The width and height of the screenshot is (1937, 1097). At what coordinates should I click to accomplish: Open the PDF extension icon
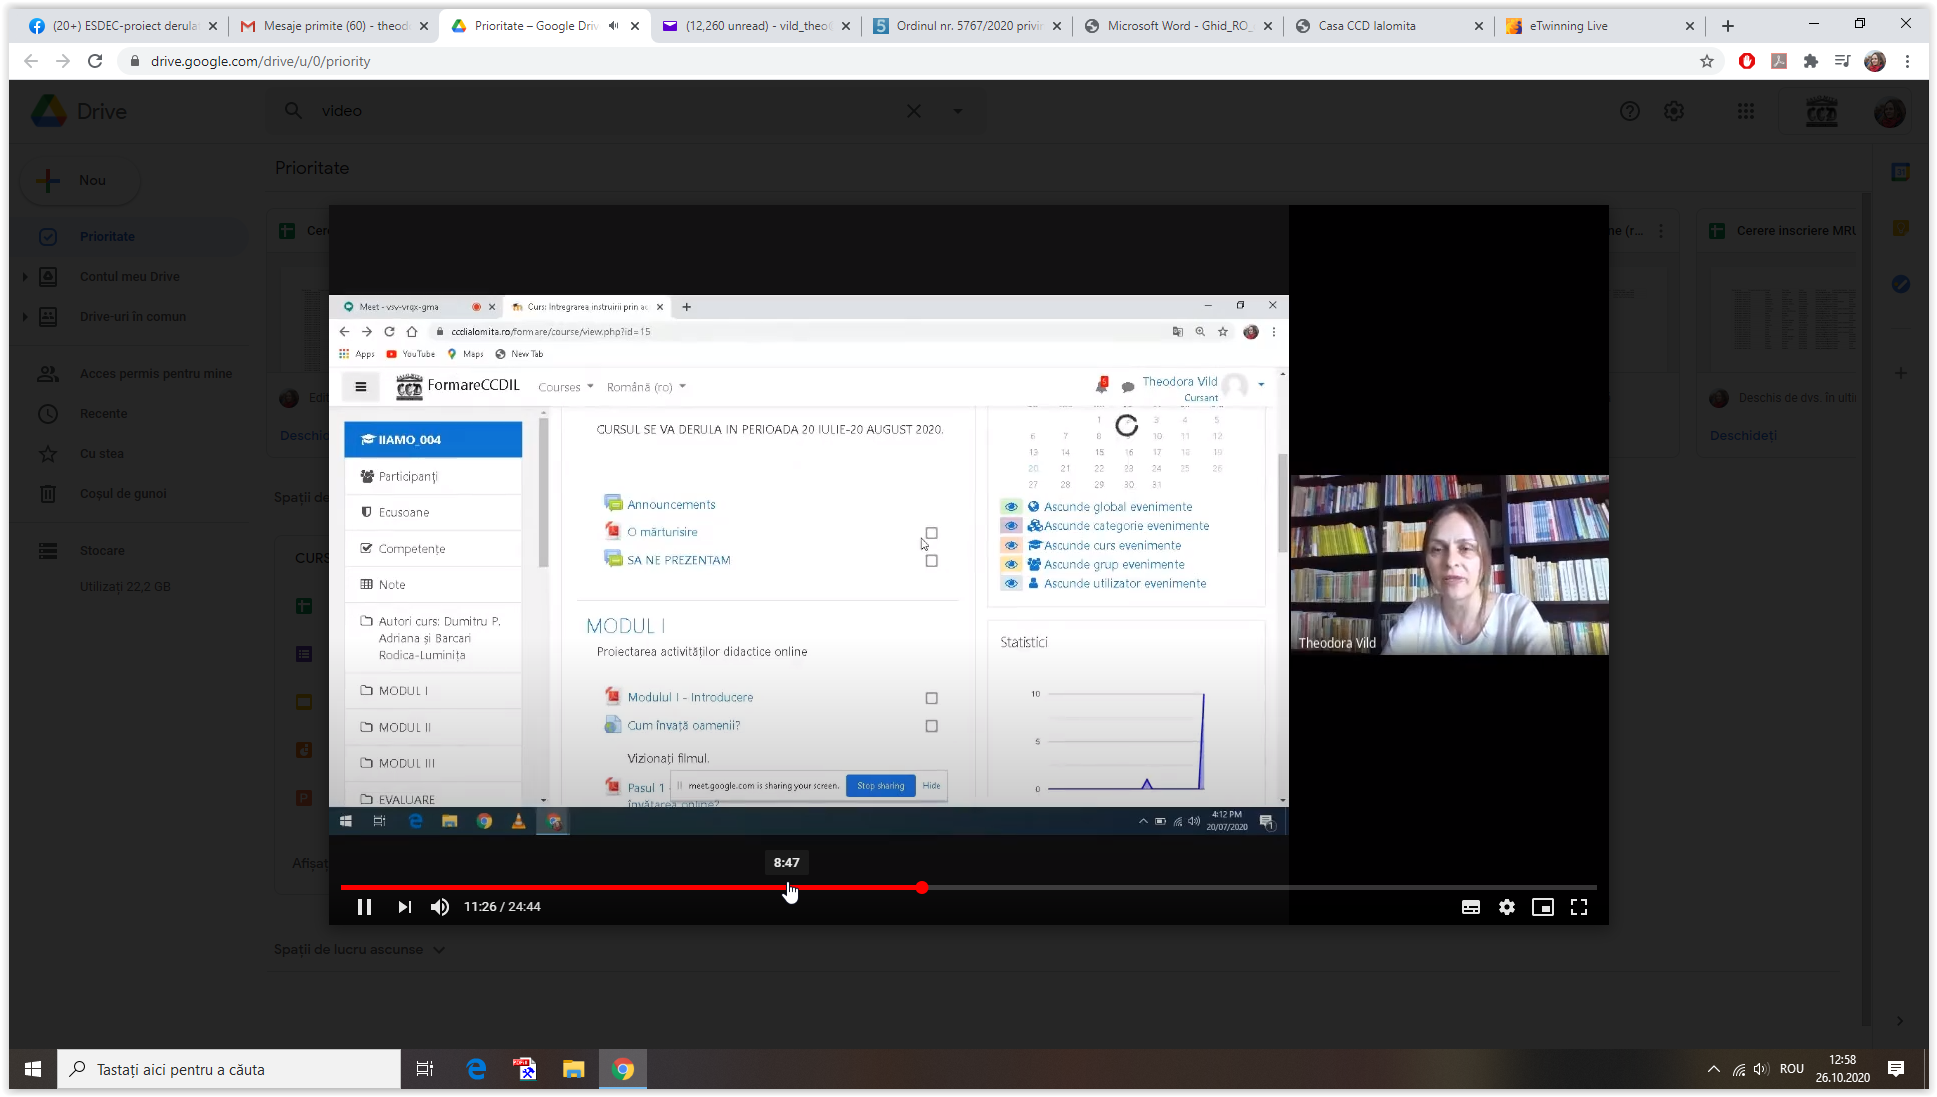[x=1779, y=61]
